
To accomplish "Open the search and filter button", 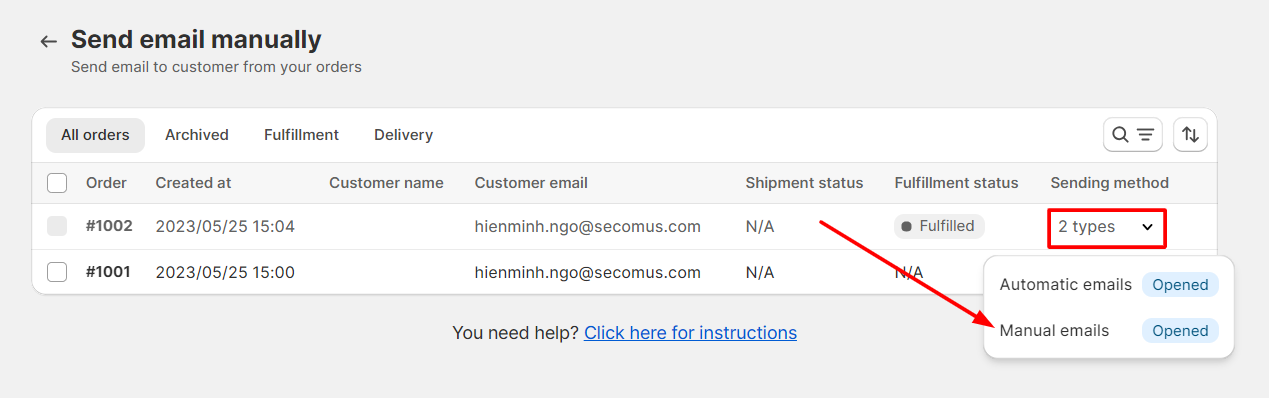I will [1133, 135].
